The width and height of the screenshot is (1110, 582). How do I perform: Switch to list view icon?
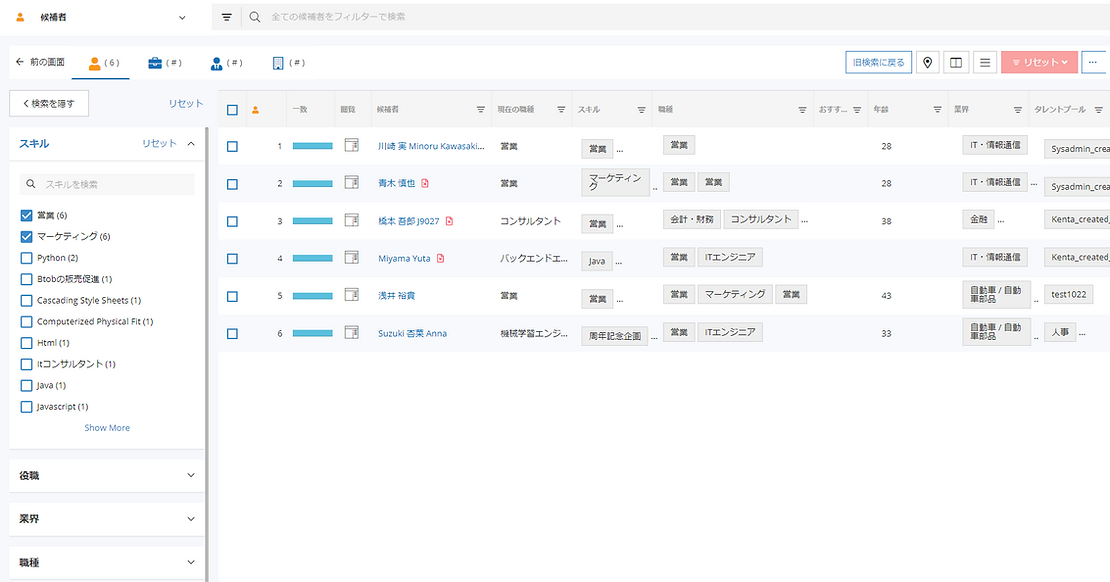point(985,62)
